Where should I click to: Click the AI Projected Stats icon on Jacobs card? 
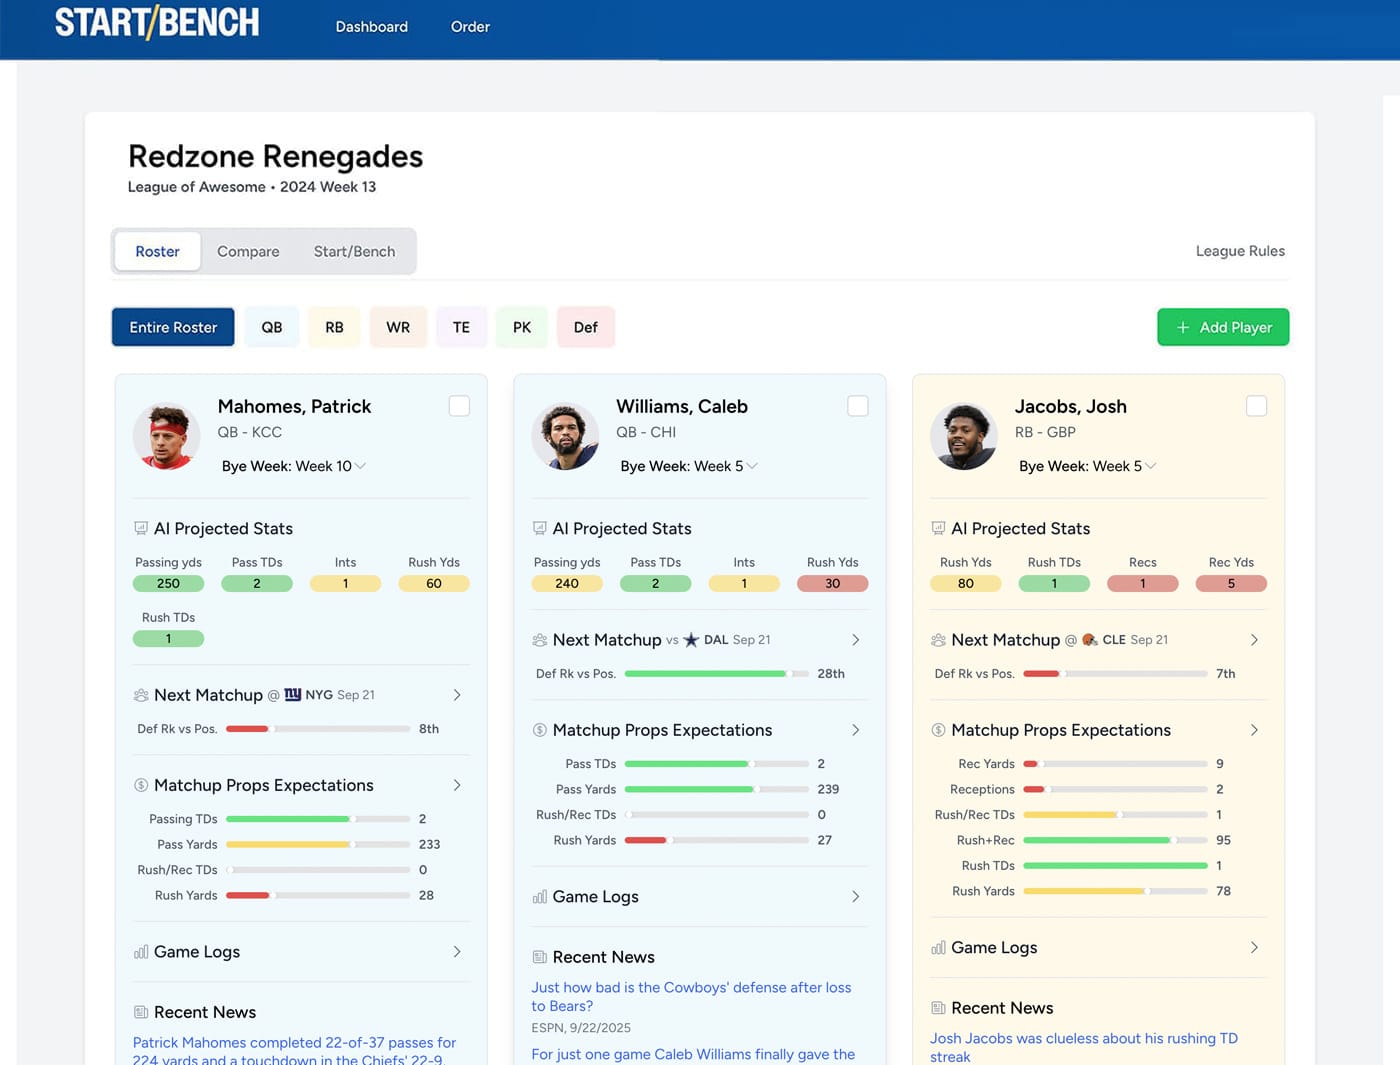point(938,528)
